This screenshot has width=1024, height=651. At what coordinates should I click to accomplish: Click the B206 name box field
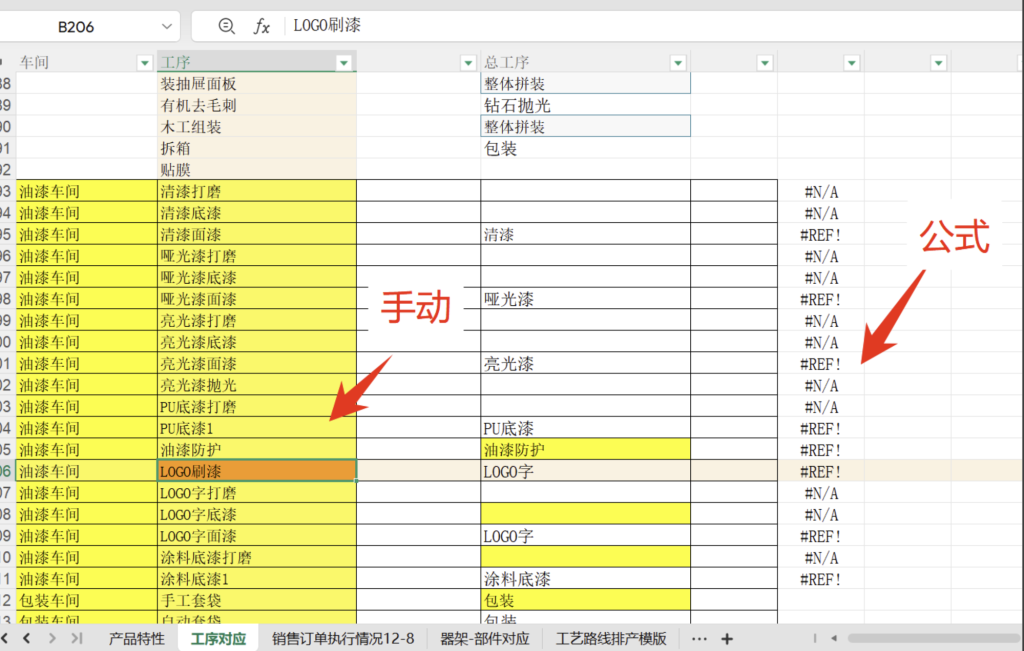click(x=76, y=27)
